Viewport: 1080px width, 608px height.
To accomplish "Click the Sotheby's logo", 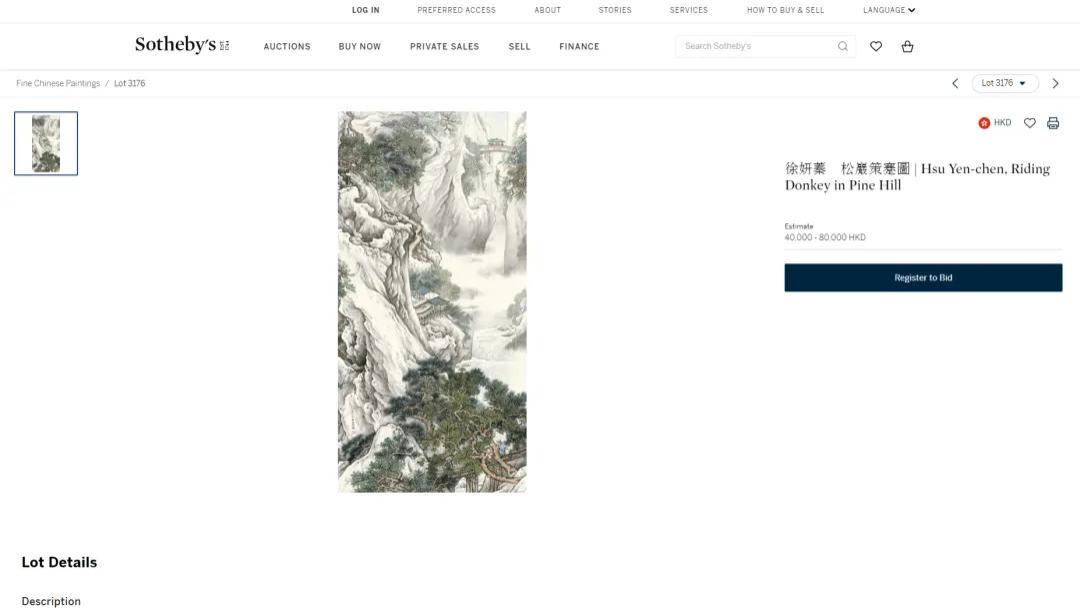I will coord(181,45).
